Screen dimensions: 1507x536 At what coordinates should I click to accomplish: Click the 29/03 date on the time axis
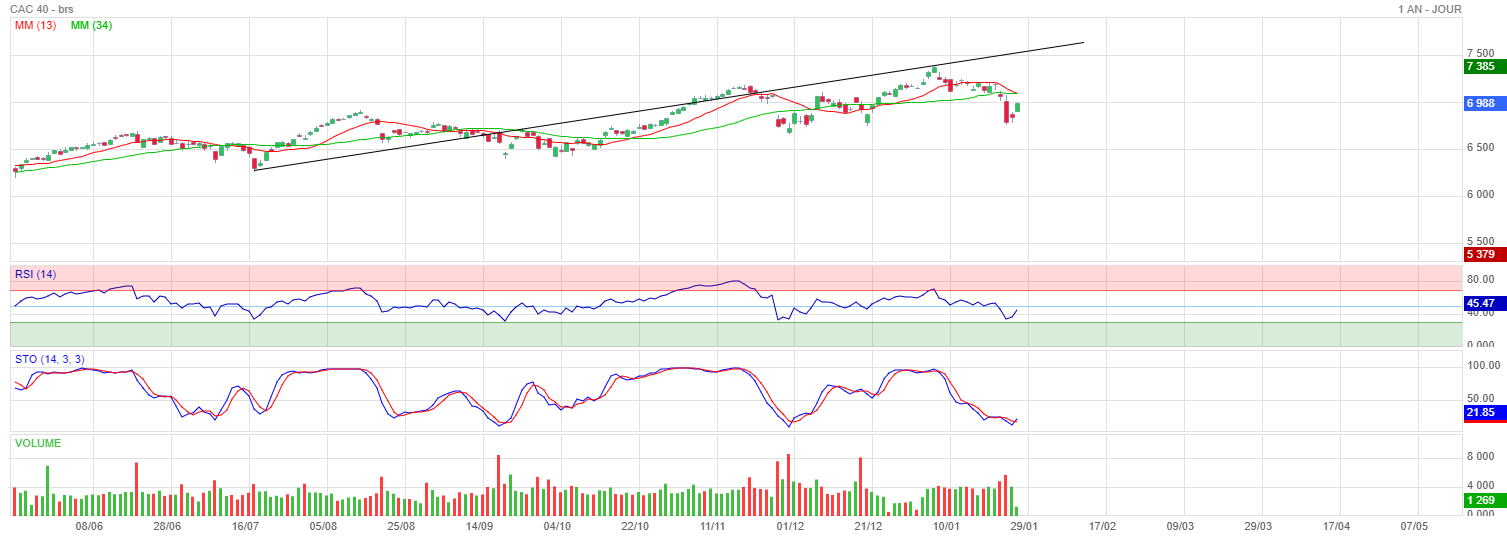1258,526
